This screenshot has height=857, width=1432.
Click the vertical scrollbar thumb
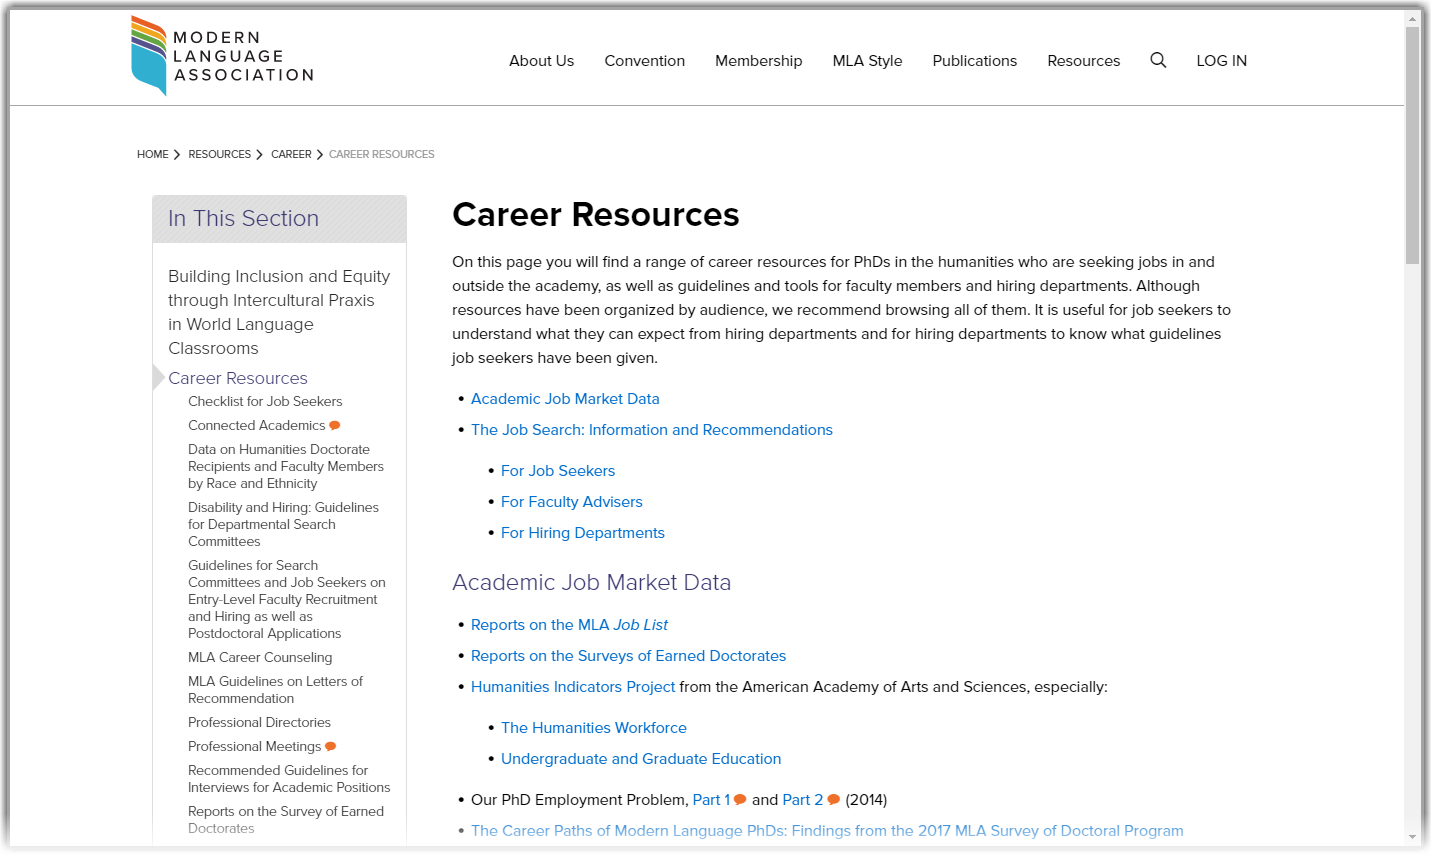click(1412, 145)
